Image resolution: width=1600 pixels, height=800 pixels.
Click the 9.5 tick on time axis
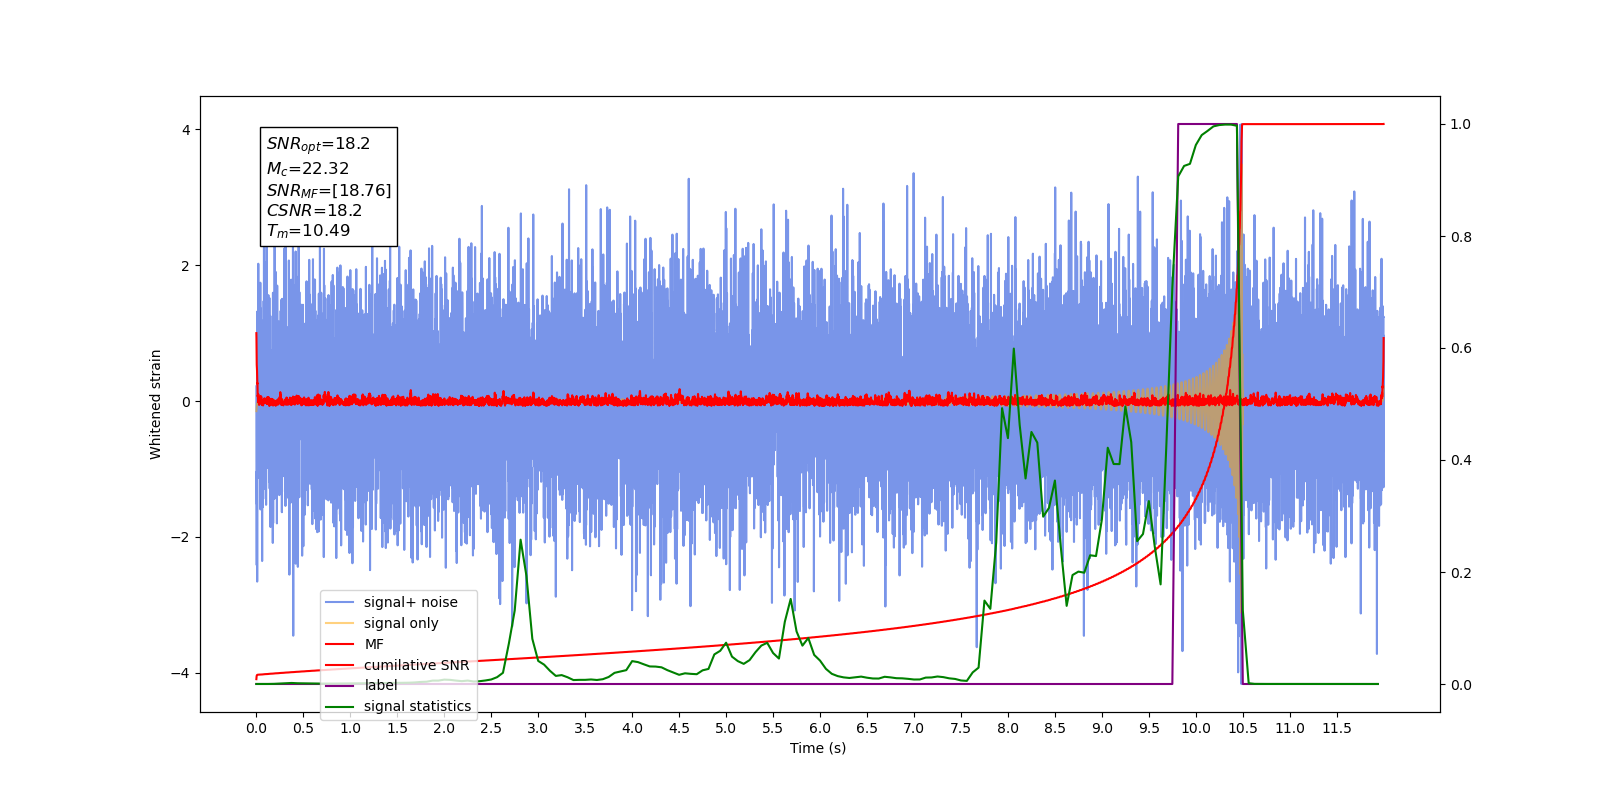(x=1149, y=728)
